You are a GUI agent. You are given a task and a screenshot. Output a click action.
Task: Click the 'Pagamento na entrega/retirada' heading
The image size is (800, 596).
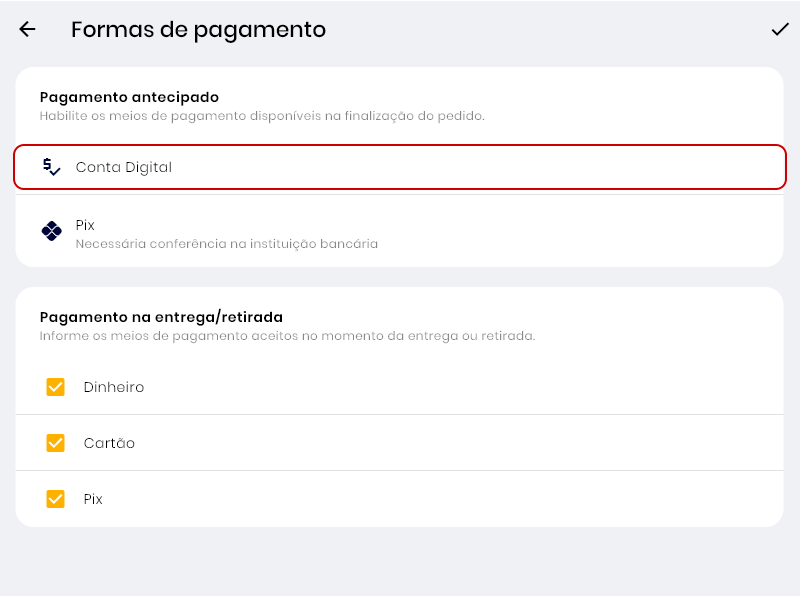tap(161, 317)
